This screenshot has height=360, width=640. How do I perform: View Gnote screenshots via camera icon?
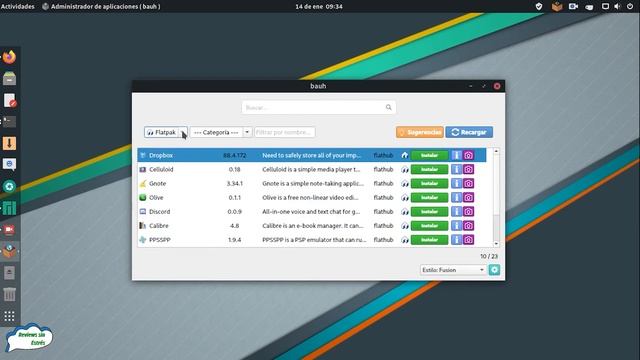pyautogui.click(x=469, y=184)
